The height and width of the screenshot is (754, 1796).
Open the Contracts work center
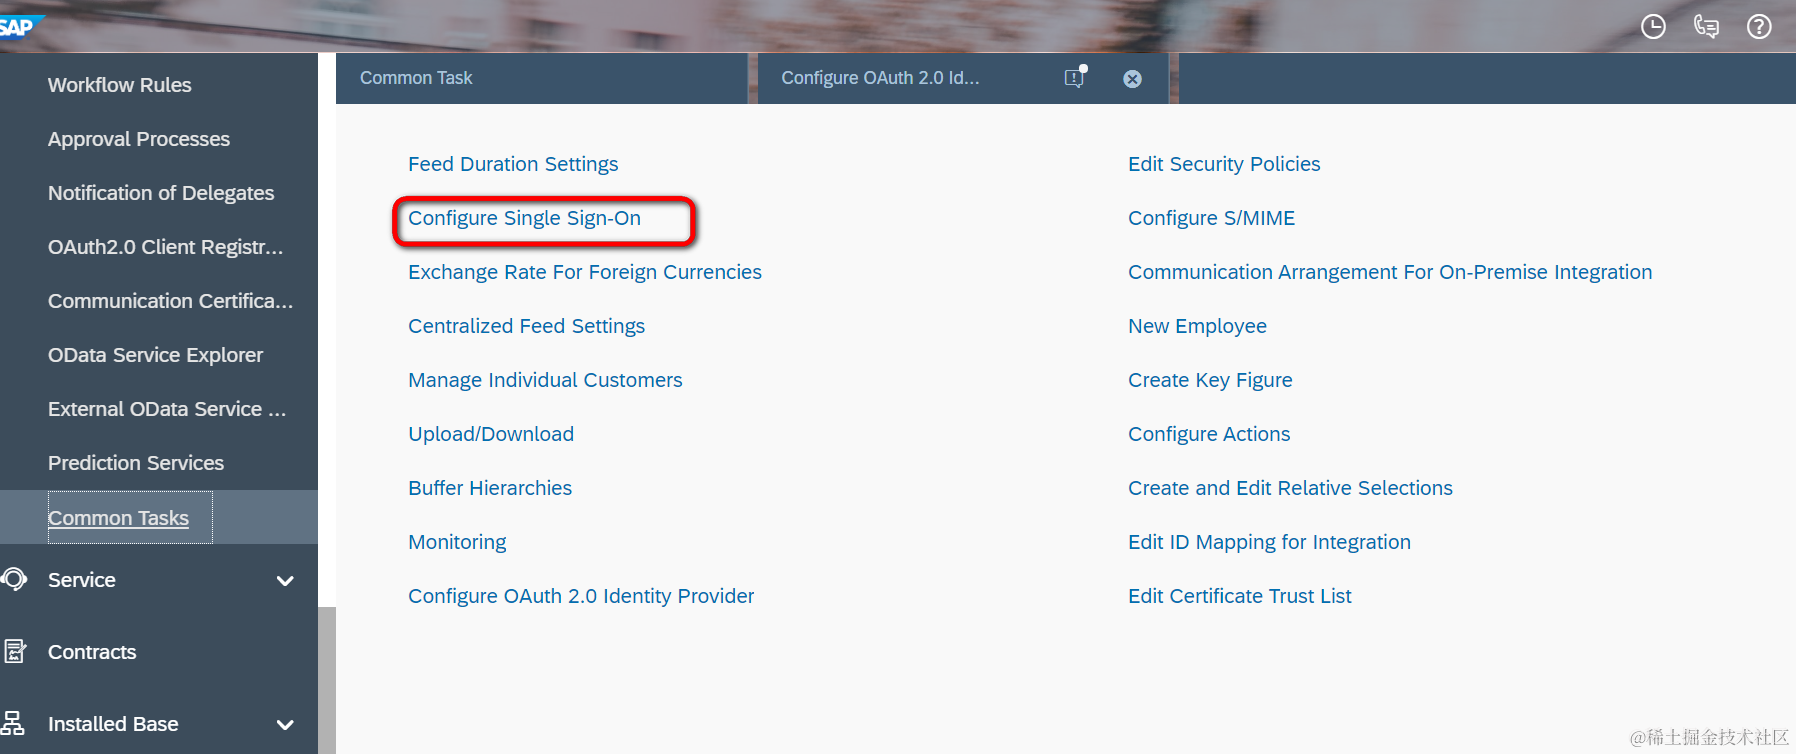click(92, 652)
